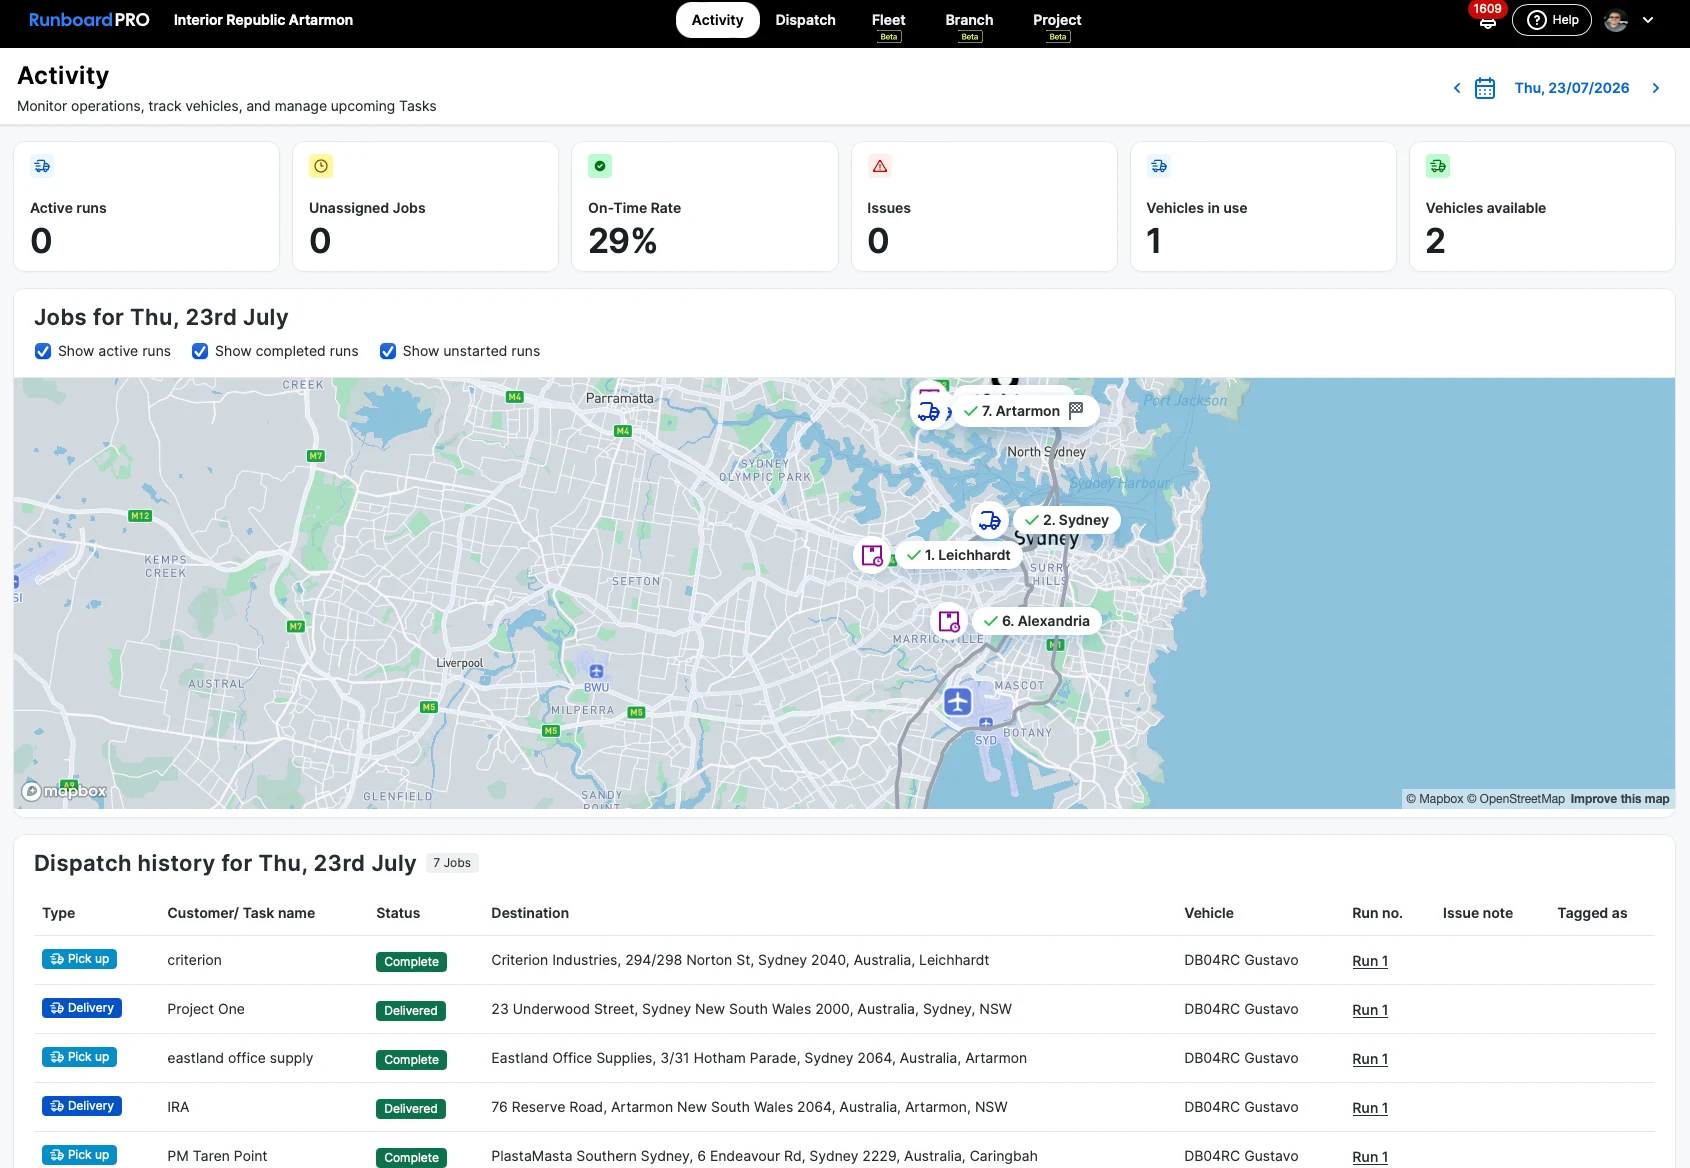
Task: Click Pick up tag in PM Taren Point row
Action: 80,1155
